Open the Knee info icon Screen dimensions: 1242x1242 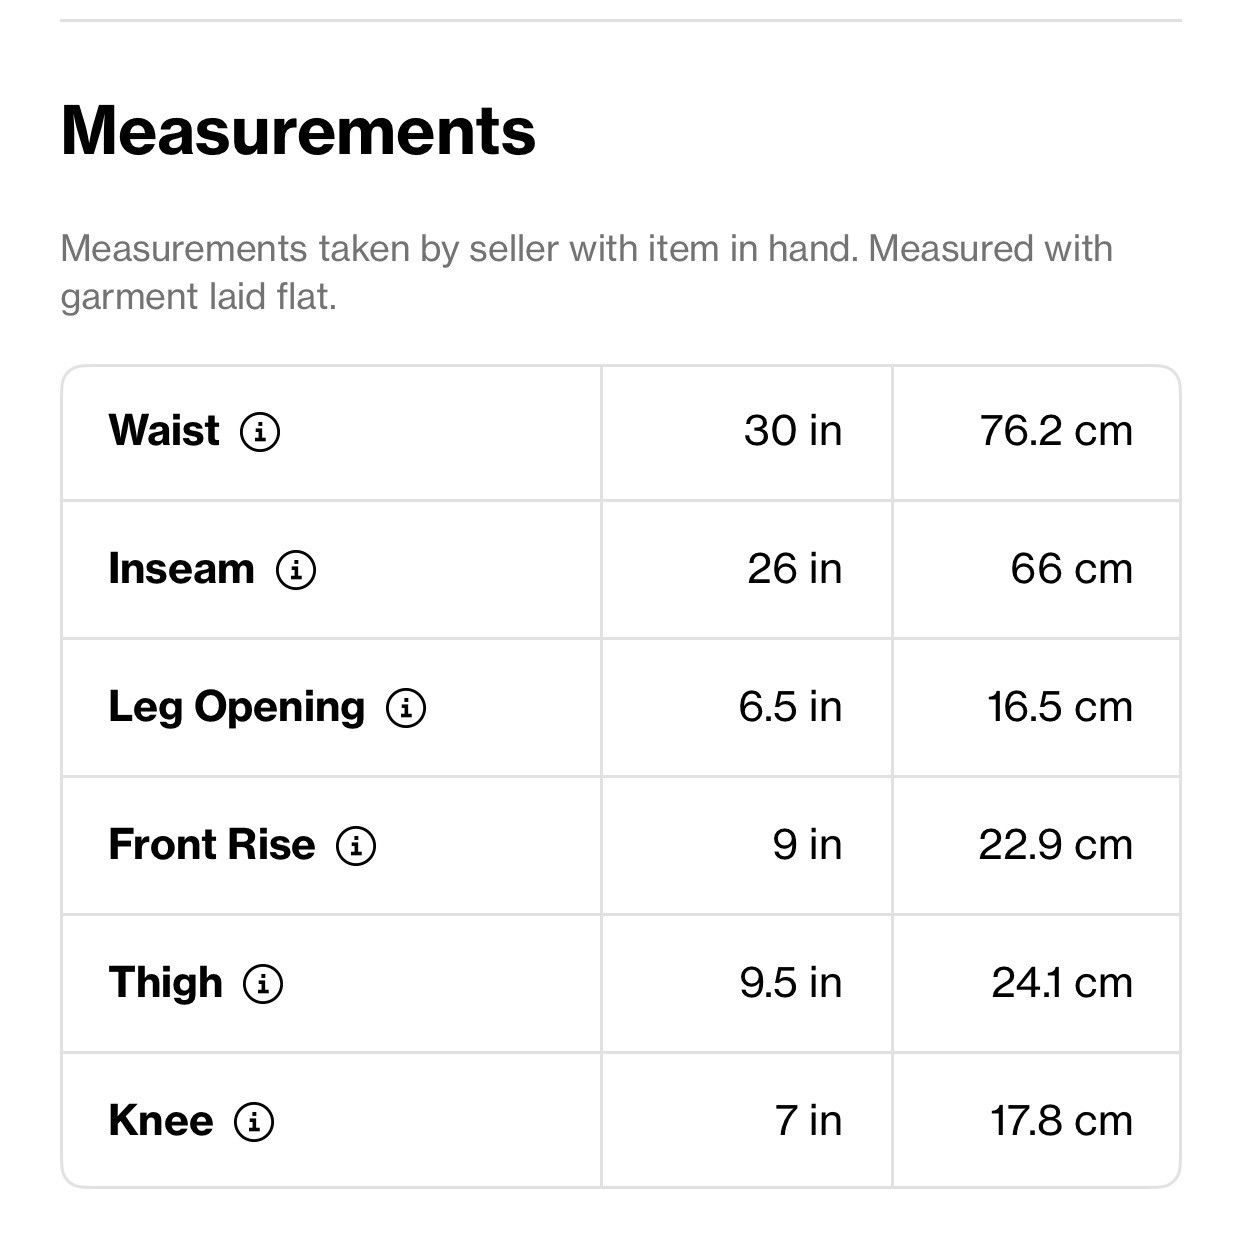254,1122
